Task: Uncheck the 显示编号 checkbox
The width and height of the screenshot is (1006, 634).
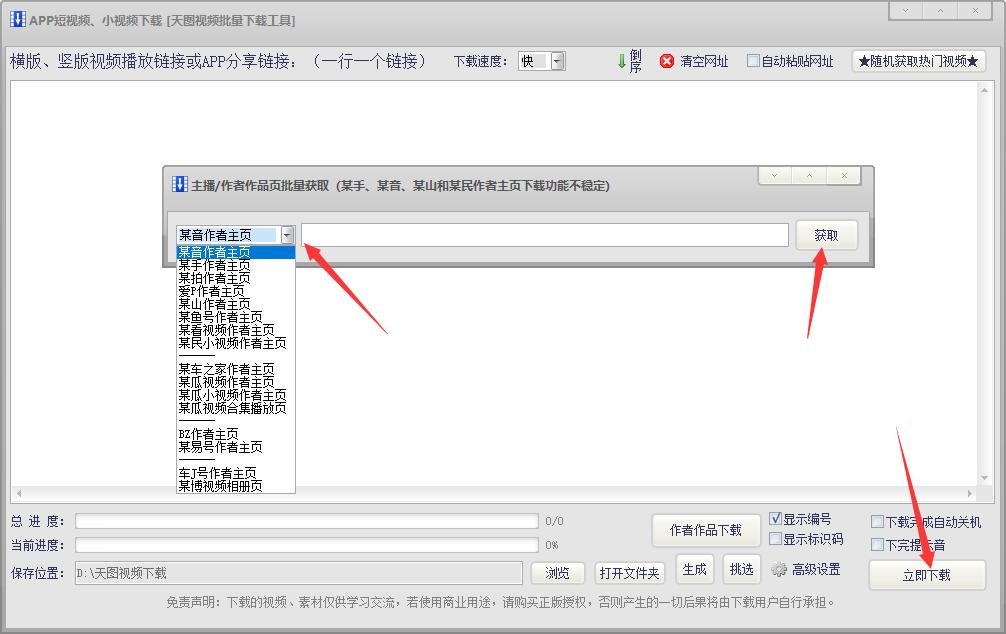Action: pos(777,518)
